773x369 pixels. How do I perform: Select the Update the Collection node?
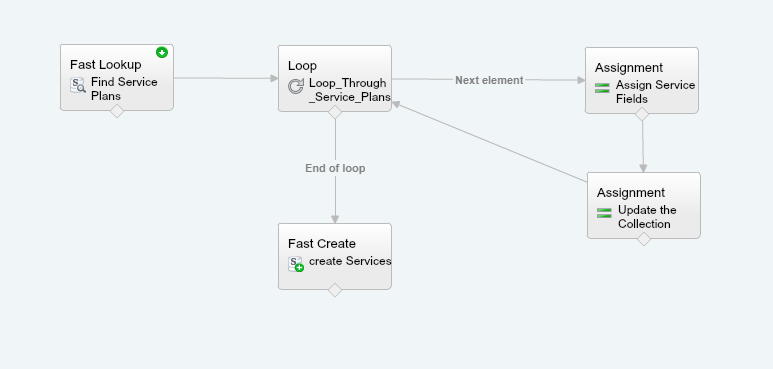click(644, 205)
